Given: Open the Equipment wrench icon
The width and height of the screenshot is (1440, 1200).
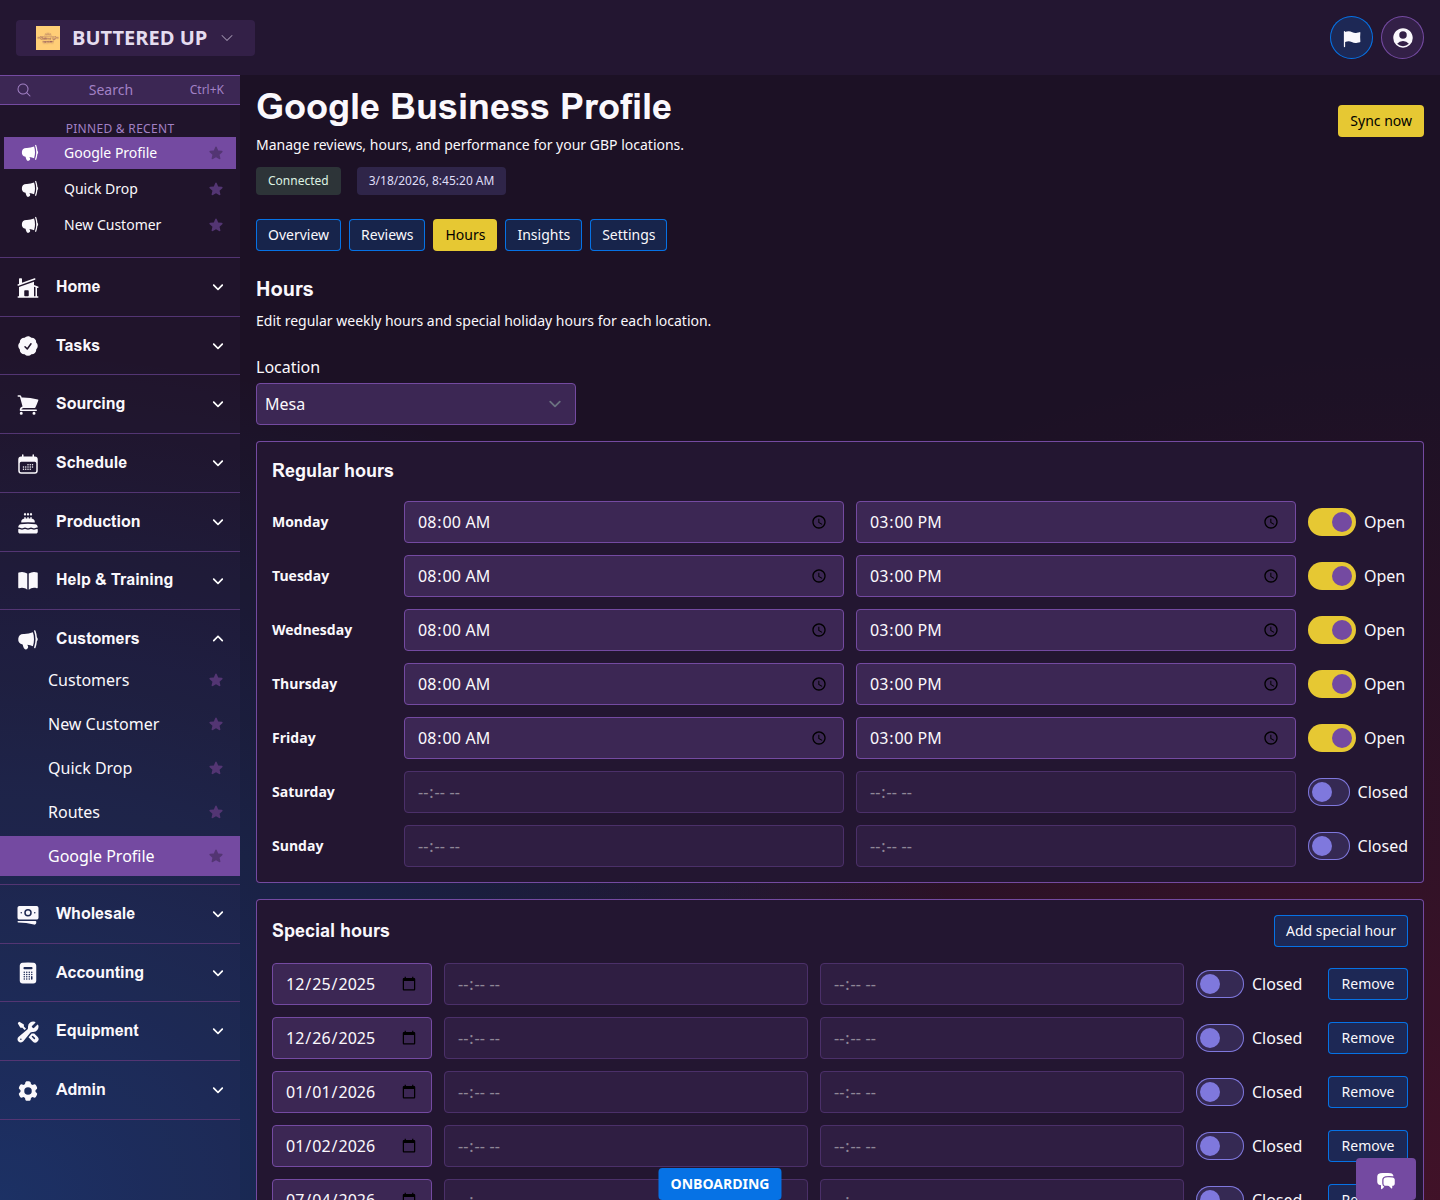Looking at the screenshot, I should pos(28,1030).
